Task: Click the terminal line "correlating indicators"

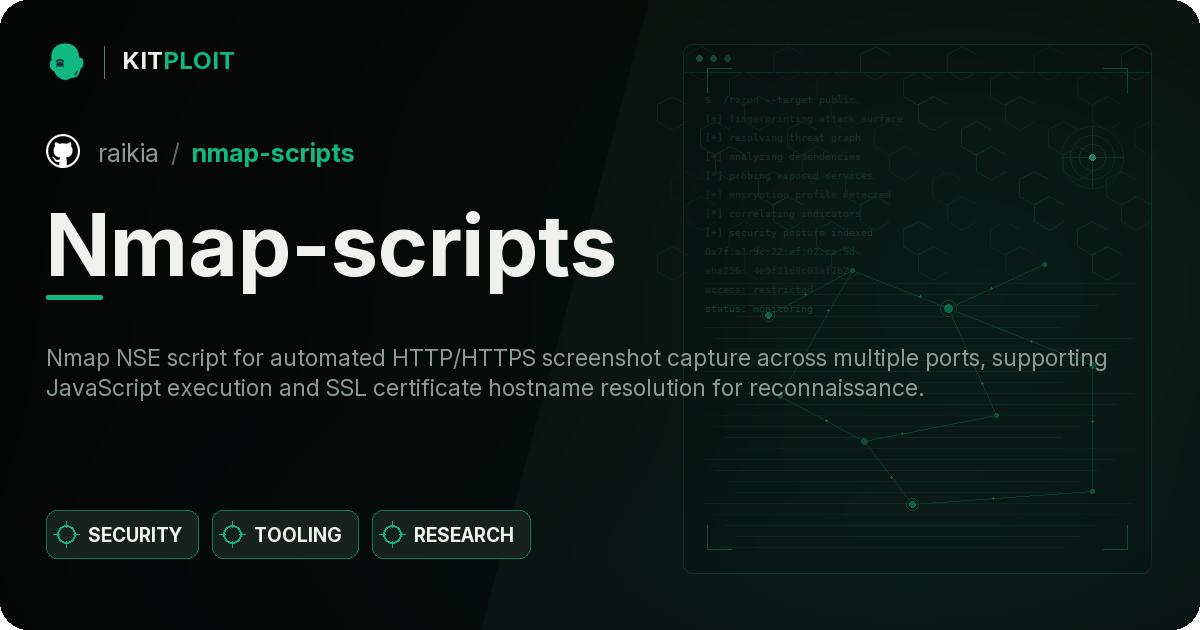Action: (x=783, y=214)
